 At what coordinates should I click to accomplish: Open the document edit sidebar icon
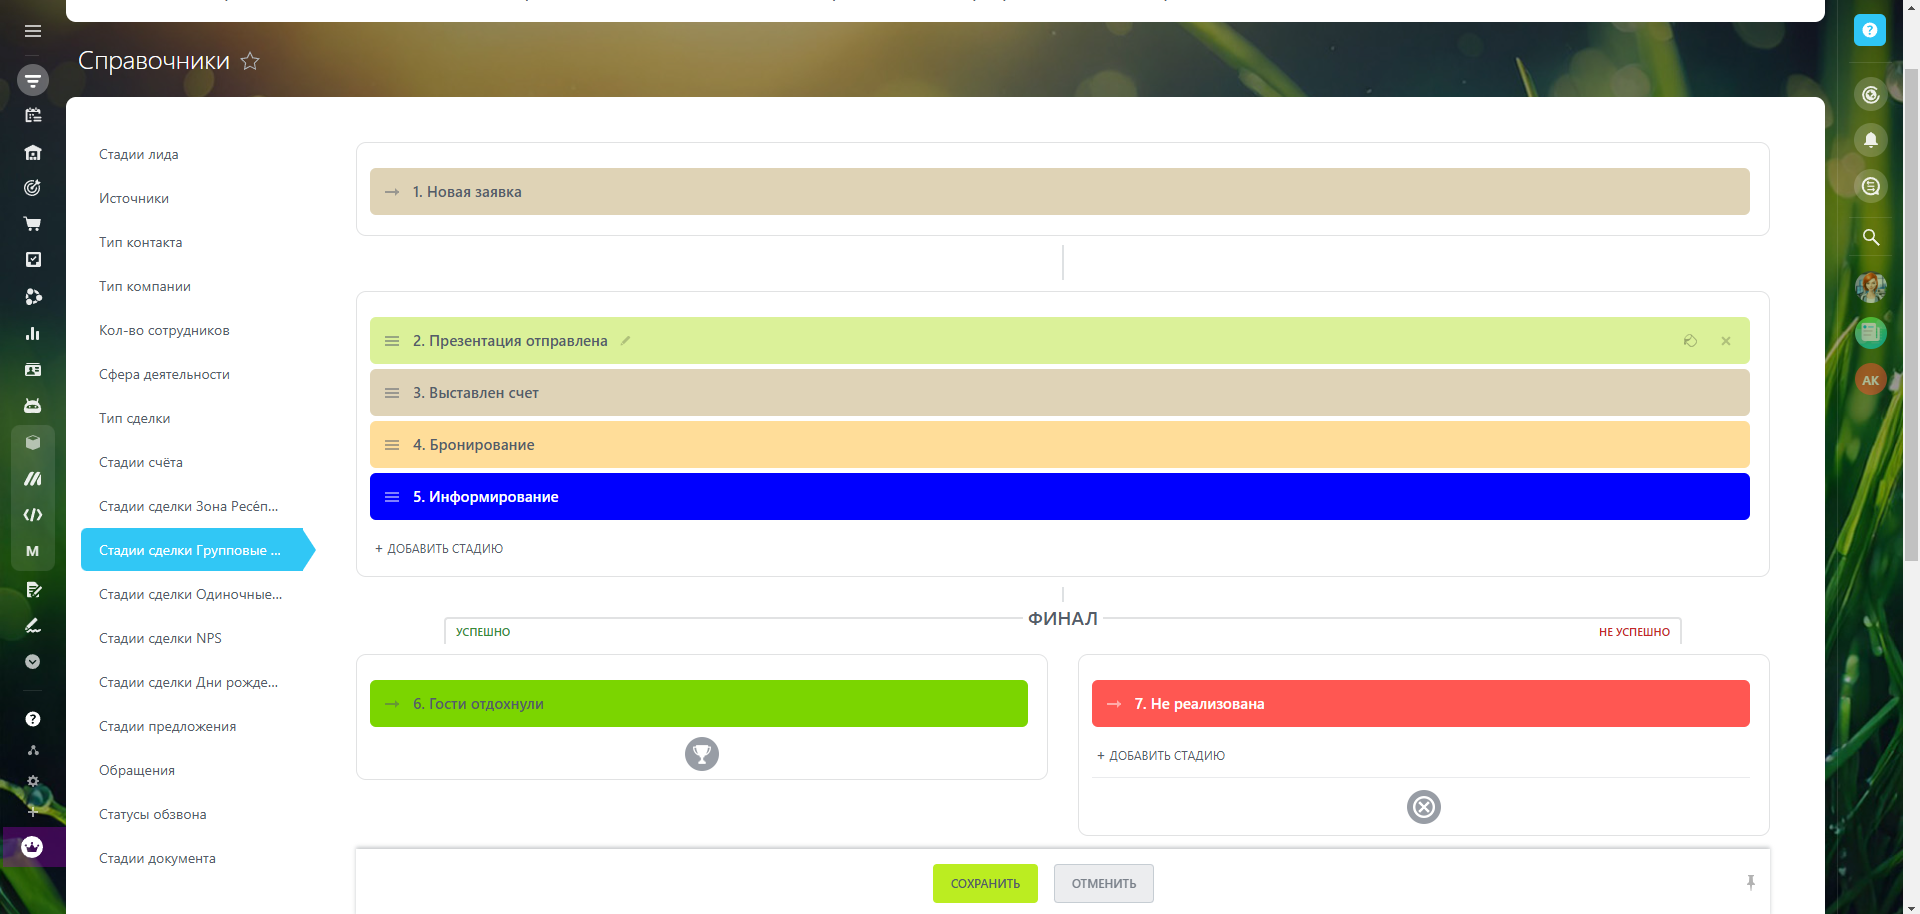33,589
